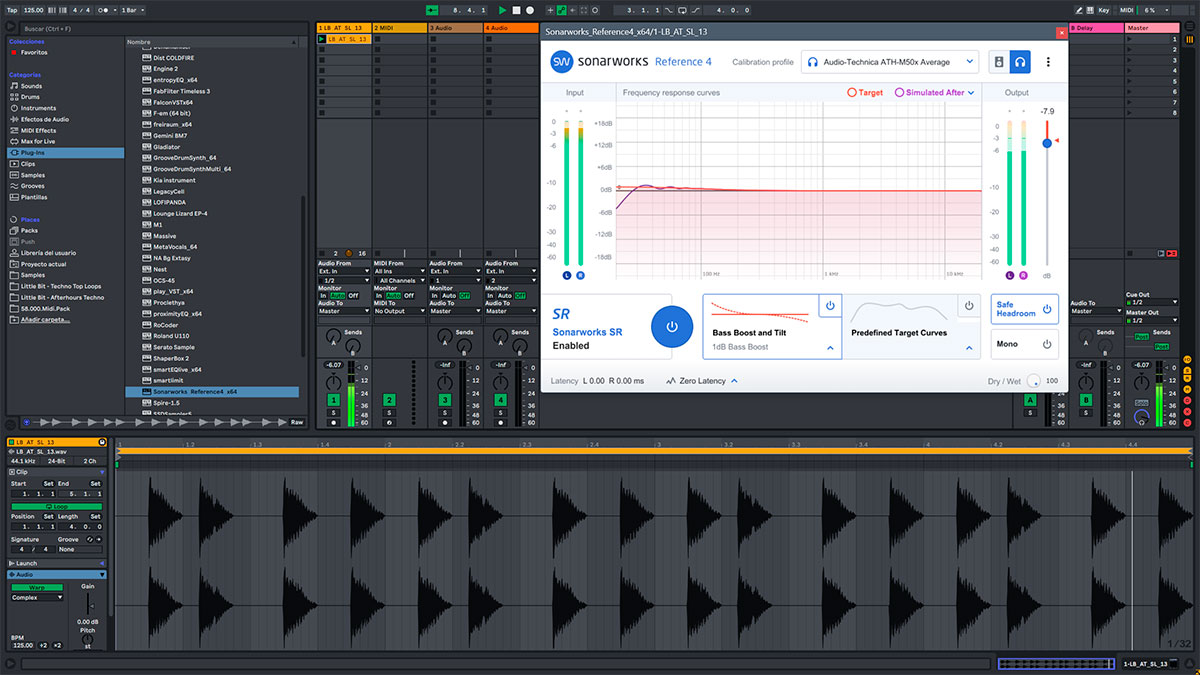Sort the browser list by Nombre header

[212, 42]
